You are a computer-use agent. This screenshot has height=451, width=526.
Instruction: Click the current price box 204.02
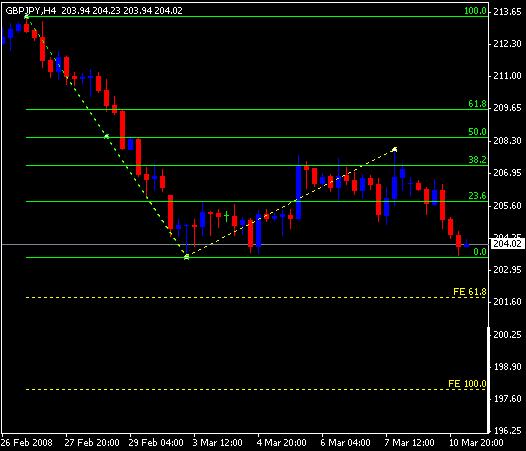(x=507, y=244)
